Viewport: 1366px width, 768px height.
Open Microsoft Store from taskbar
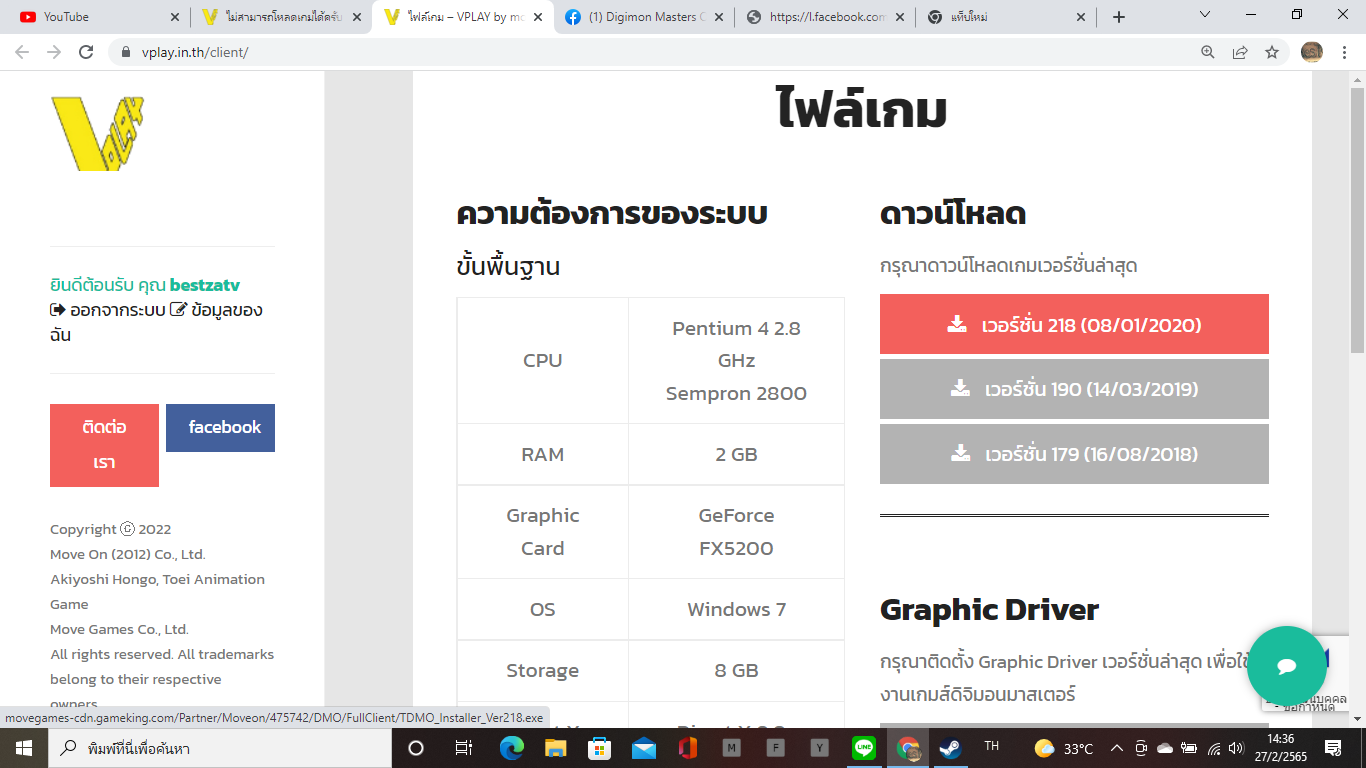coord(599,748)
